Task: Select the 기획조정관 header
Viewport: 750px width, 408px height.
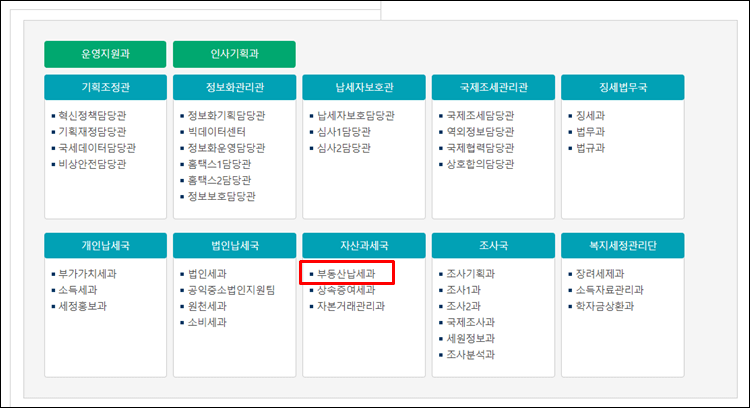Action: [105, 87]
